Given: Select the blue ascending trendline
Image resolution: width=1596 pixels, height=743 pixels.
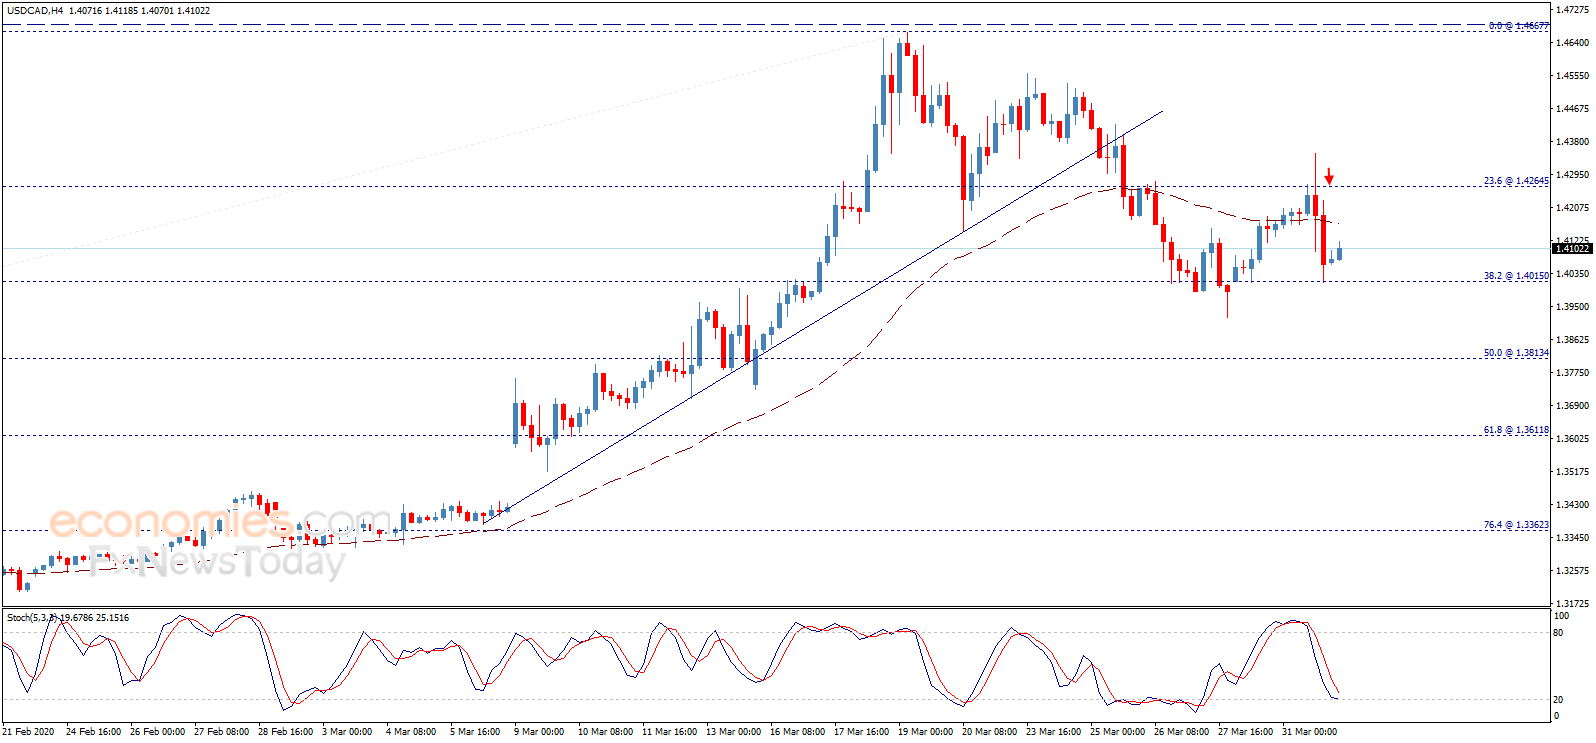Looking at the screenshot, I should pyautogui.click(x=822, y=317).
